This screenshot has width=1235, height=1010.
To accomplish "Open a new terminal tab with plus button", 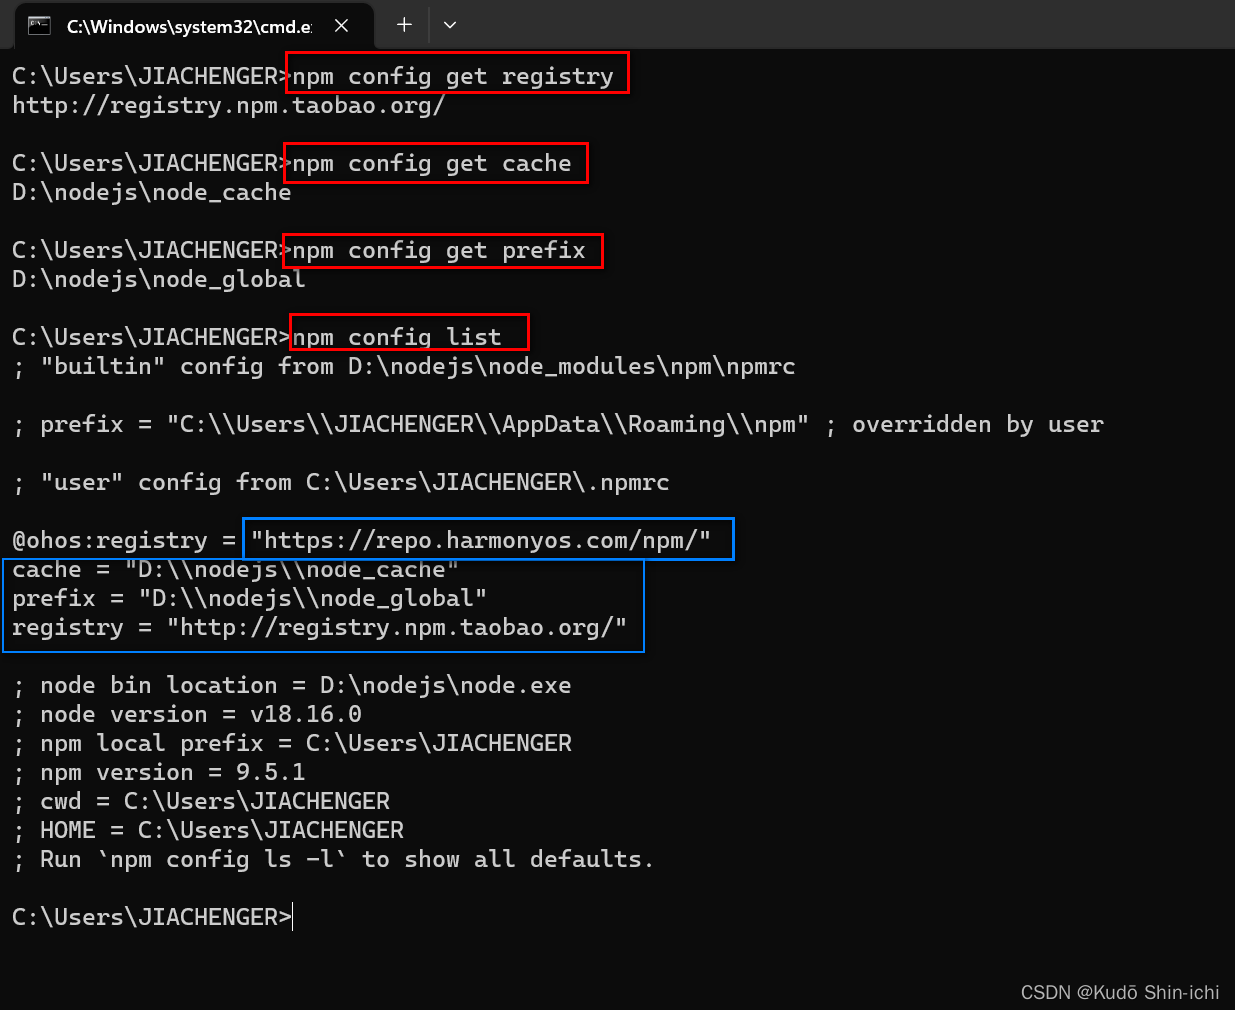I will tap(404, 25).
